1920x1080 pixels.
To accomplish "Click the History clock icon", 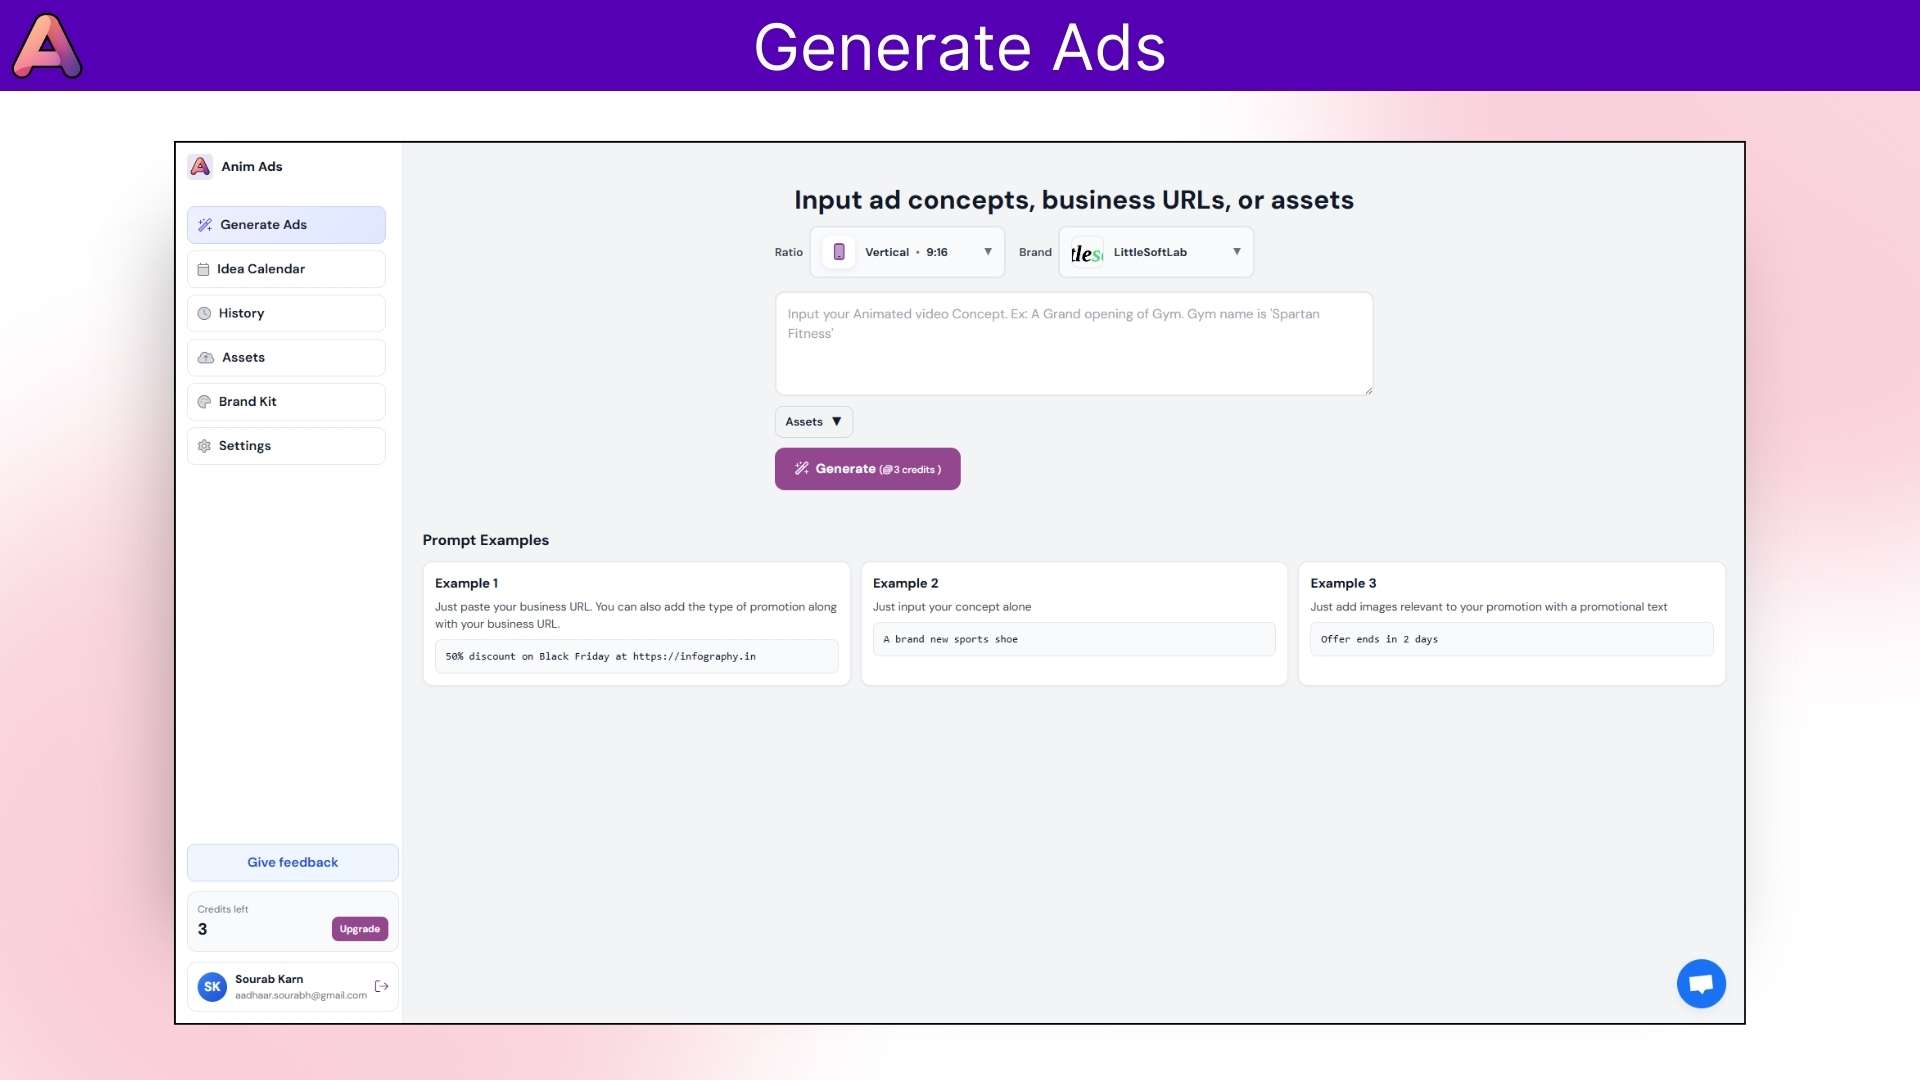I will (x=203, y=313).
